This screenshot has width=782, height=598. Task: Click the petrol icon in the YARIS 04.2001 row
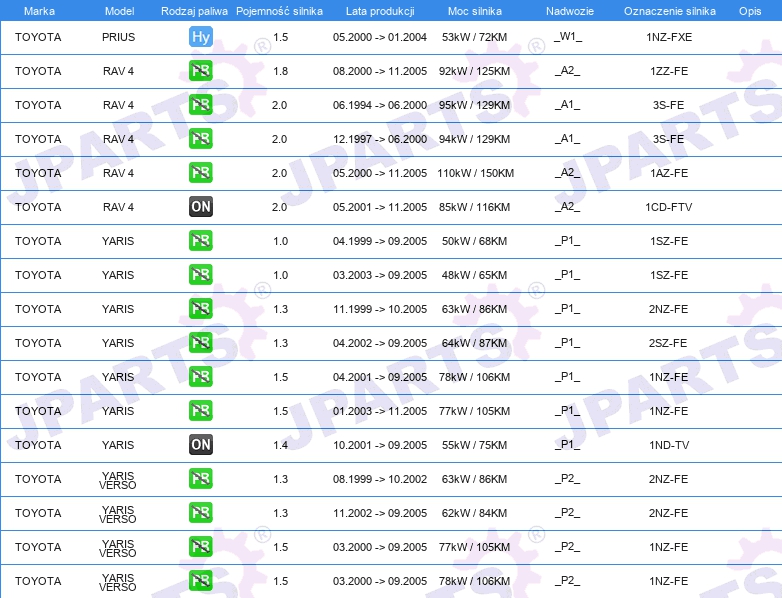(x=201, y=377)
